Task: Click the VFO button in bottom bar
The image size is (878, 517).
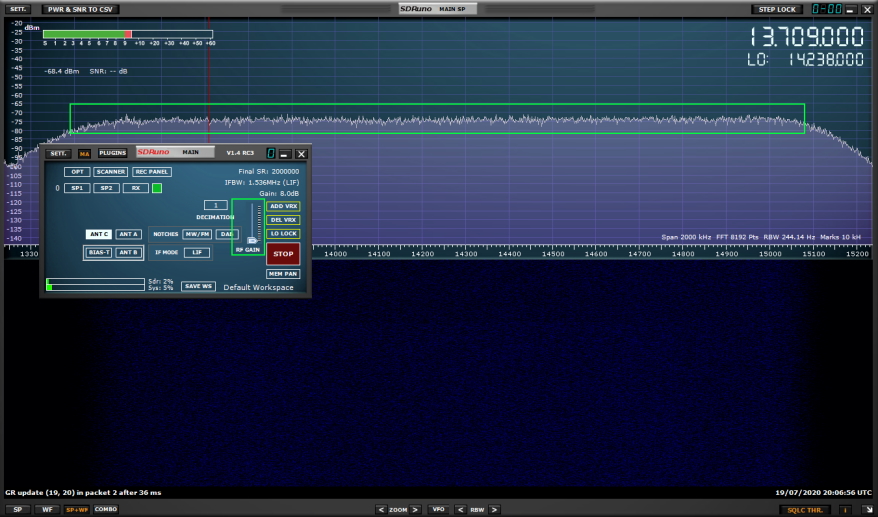Action: tap(438, 510)
